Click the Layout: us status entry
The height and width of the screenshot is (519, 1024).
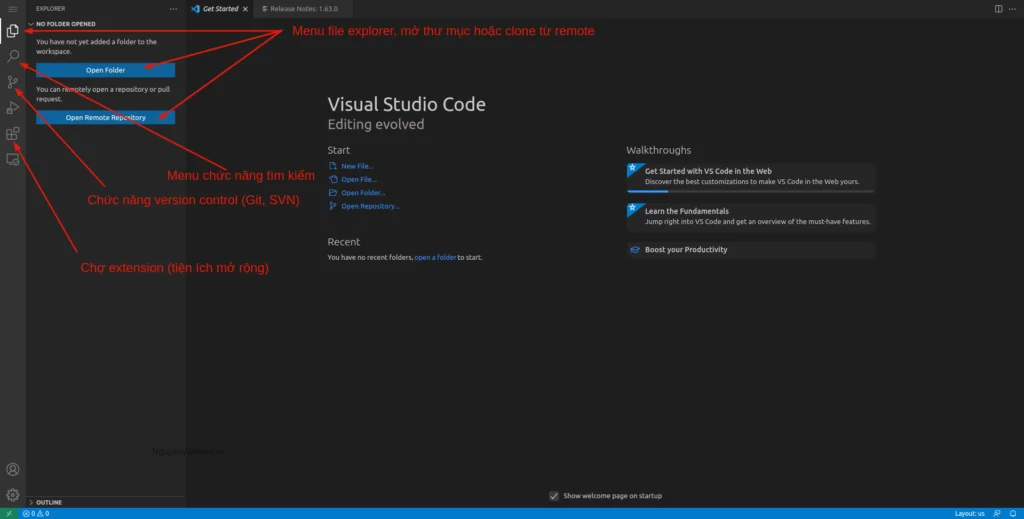(x=969, y=514)
